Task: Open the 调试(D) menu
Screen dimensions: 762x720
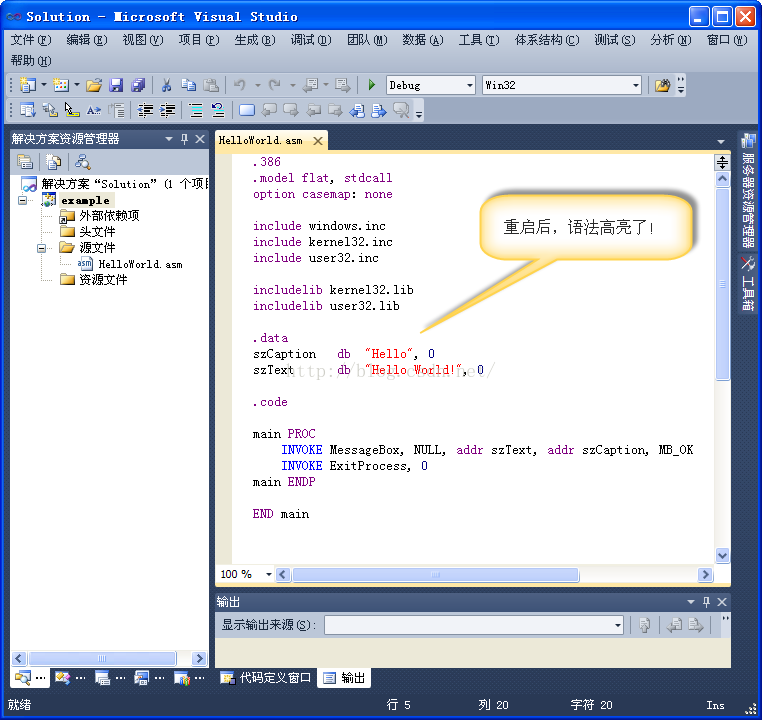Action: tap(311, 40)
